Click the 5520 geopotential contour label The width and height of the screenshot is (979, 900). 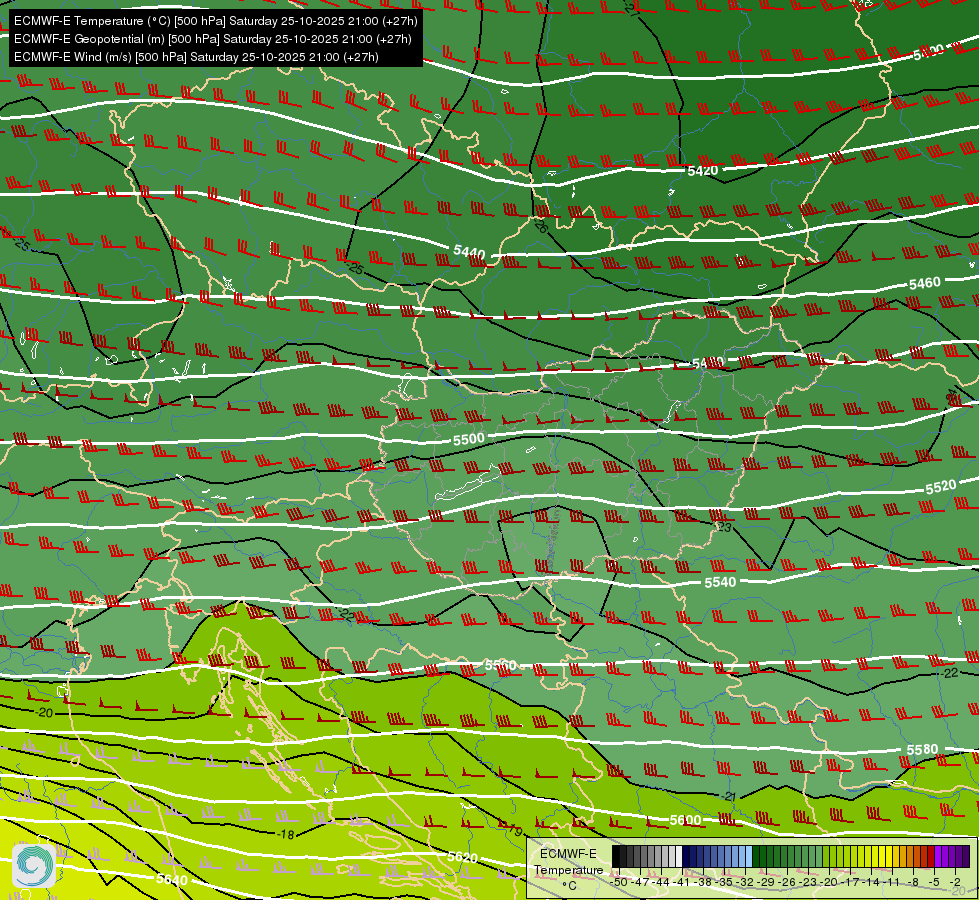(x=941, y=487)
